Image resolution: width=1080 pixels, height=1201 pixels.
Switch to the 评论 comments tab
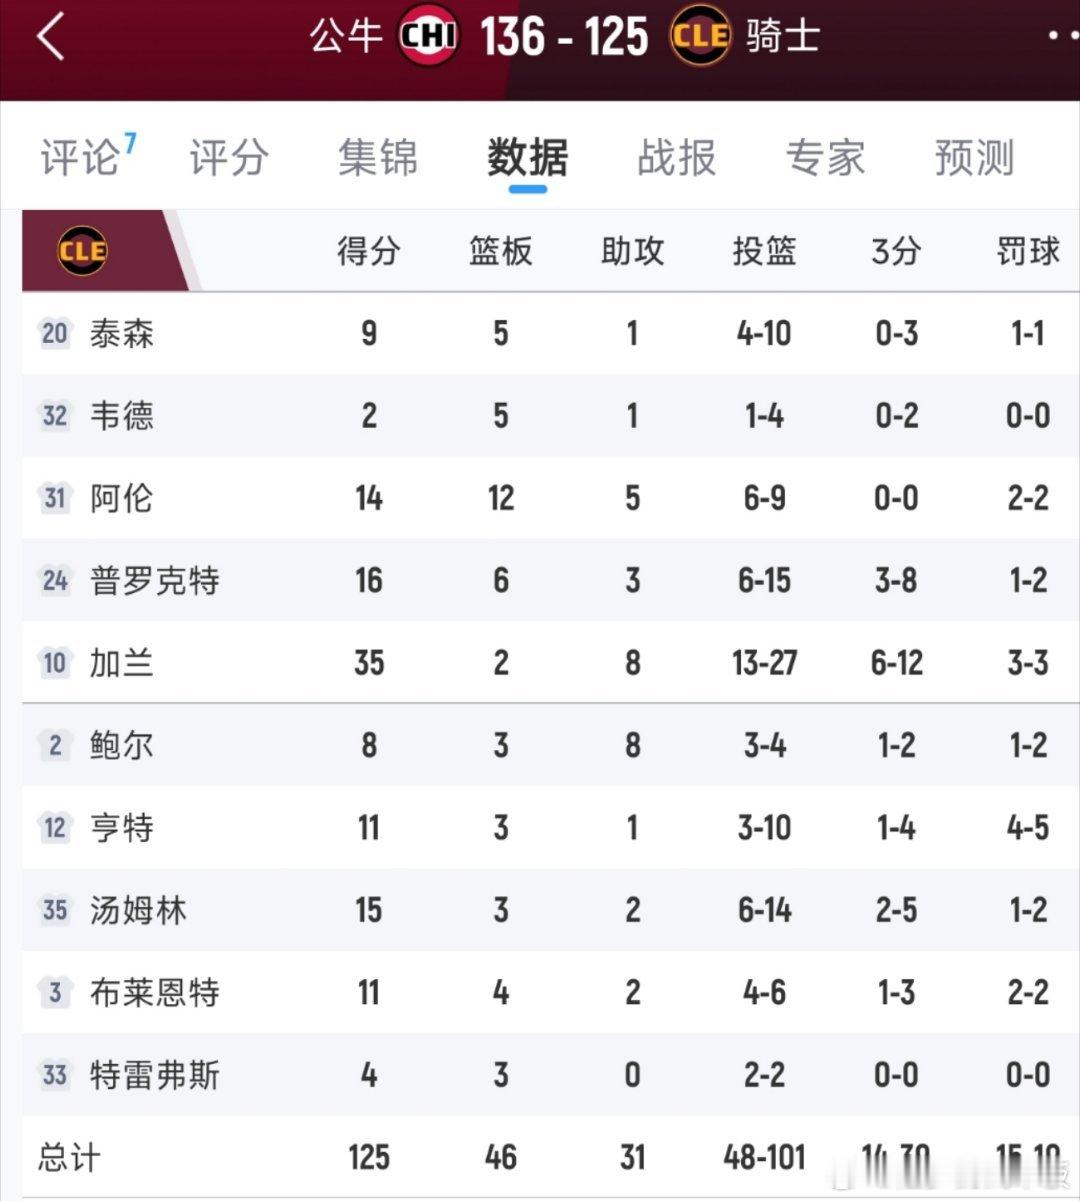[82, 158]
